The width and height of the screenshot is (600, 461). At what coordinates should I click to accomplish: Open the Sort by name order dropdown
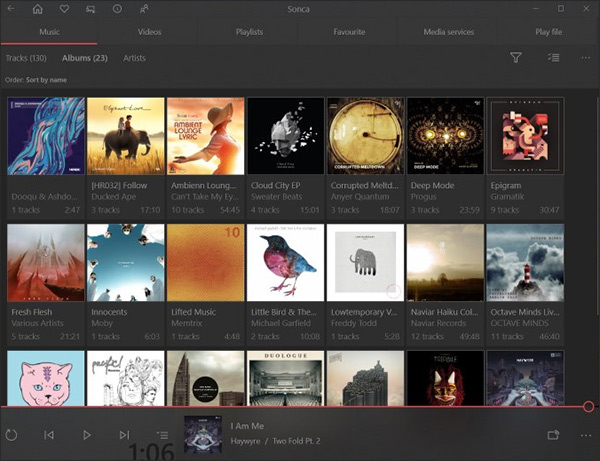click(x=46, y=79)
